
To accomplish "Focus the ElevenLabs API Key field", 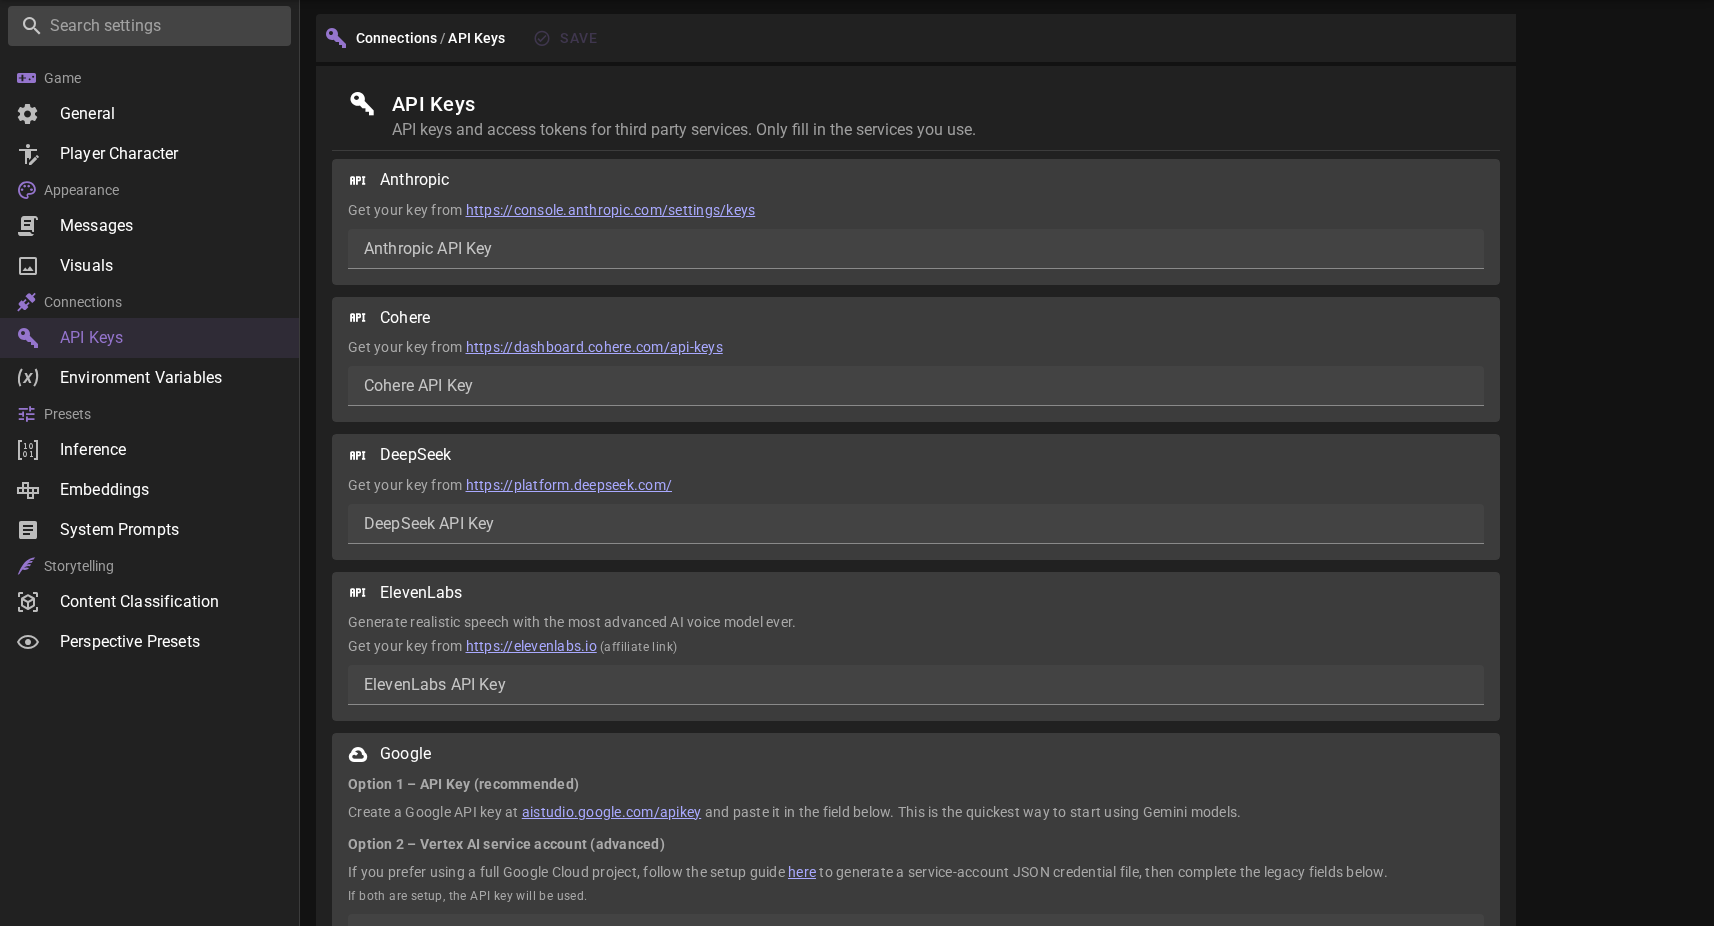I will (x=916, y=685).
